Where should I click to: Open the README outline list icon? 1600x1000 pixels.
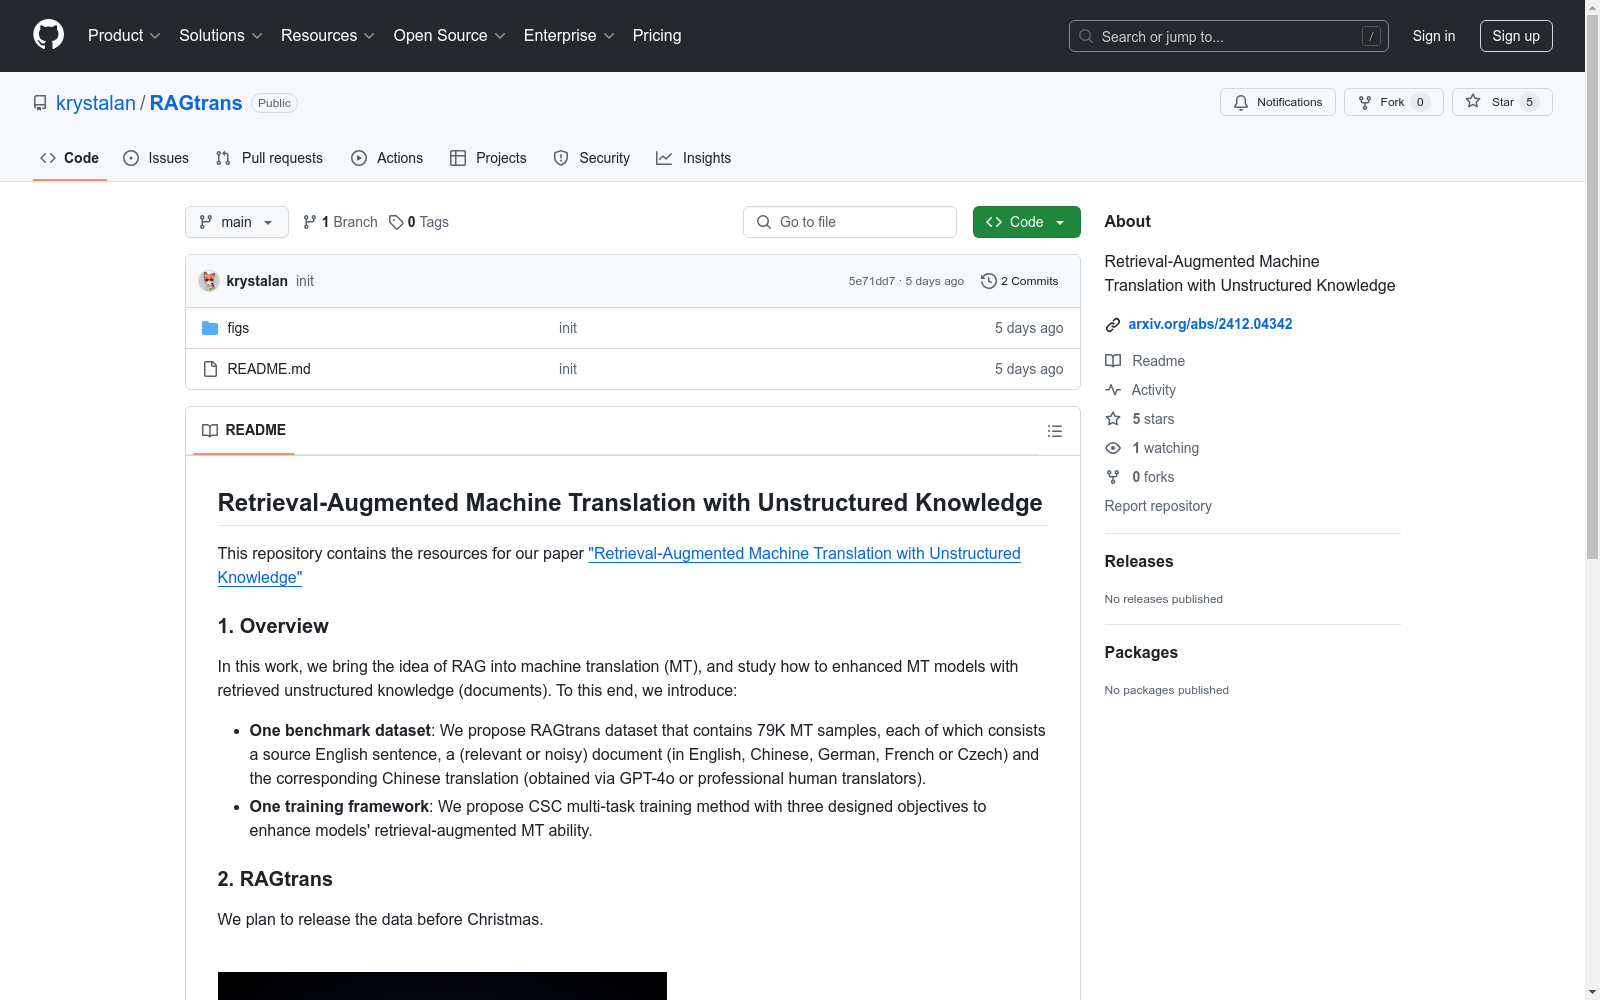click(x=1055, y=431)
